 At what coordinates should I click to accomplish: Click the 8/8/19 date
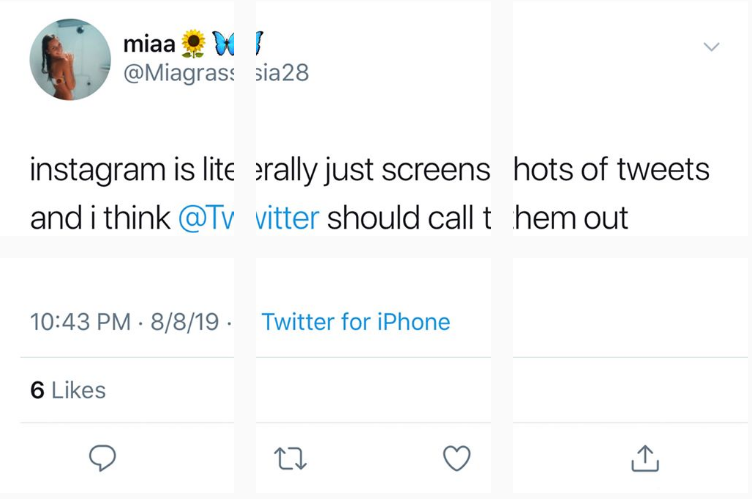[x=184, y=322]
